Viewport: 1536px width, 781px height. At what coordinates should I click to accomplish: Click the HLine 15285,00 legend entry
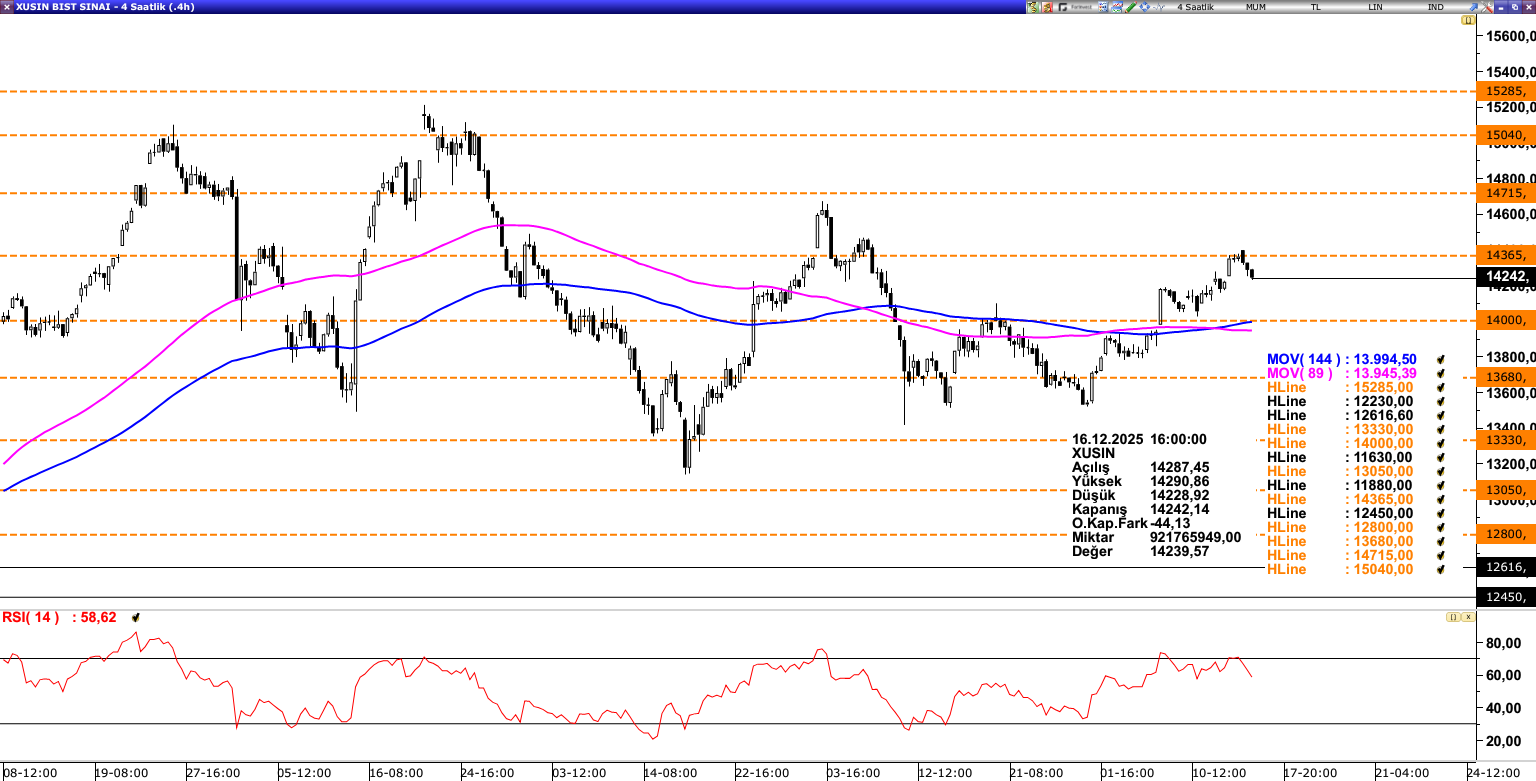point(1340,387)
